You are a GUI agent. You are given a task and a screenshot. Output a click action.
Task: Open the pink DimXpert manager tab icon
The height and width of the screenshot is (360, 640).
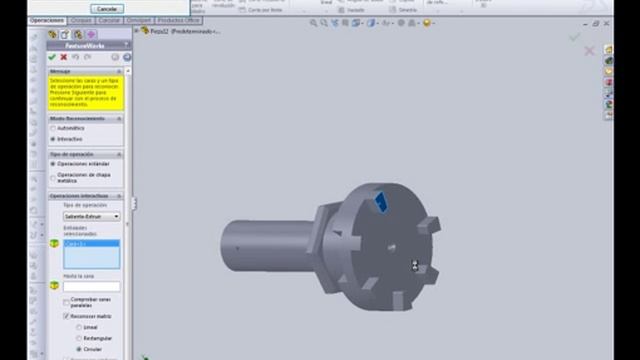click(91, 34)
